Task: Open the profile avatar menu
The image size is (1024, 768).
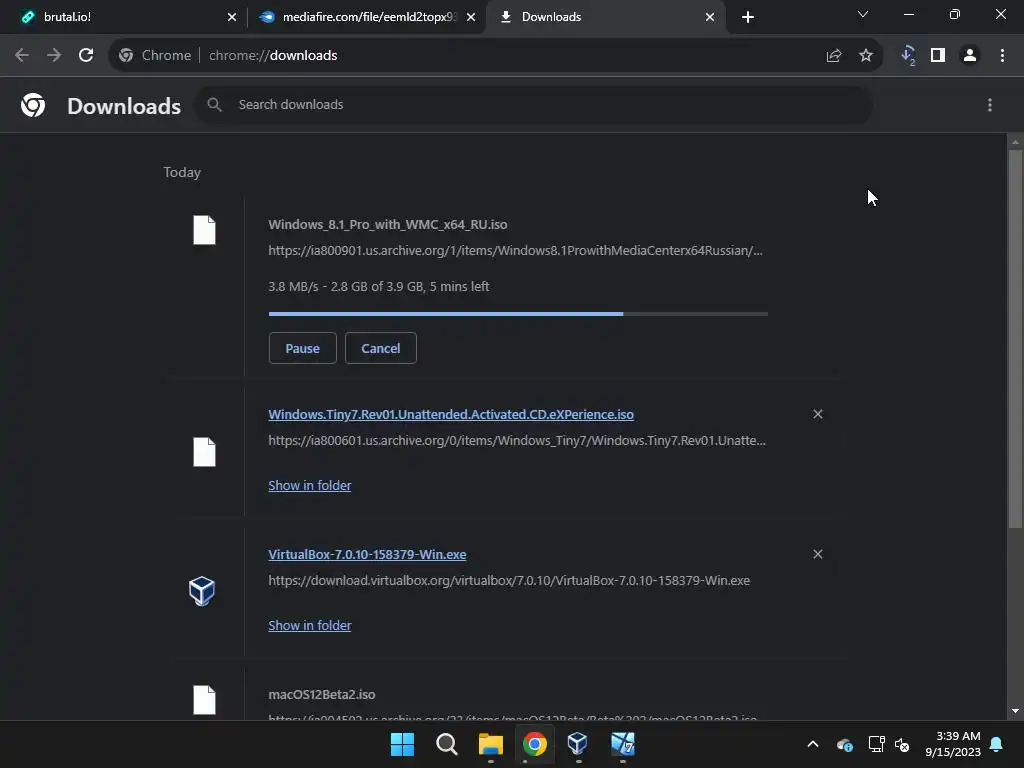Action: pos(970,56)
